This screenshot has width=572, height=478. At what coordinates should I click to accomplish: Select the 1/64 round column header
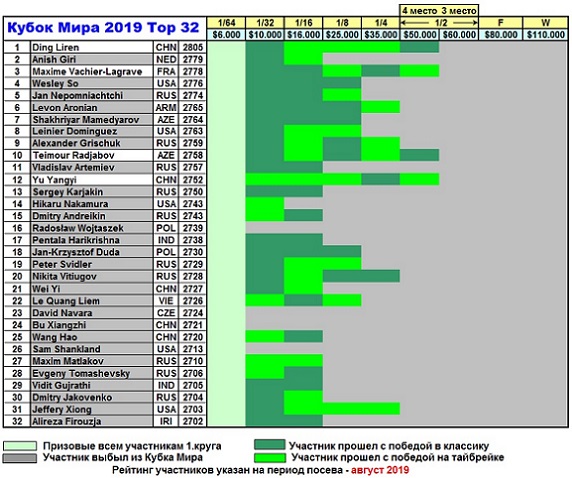(226, 23)
